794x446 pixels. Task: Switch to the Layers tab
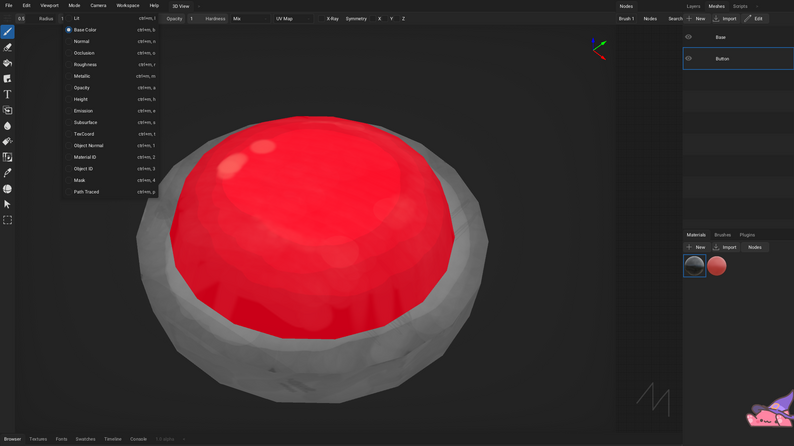(693, 7)
